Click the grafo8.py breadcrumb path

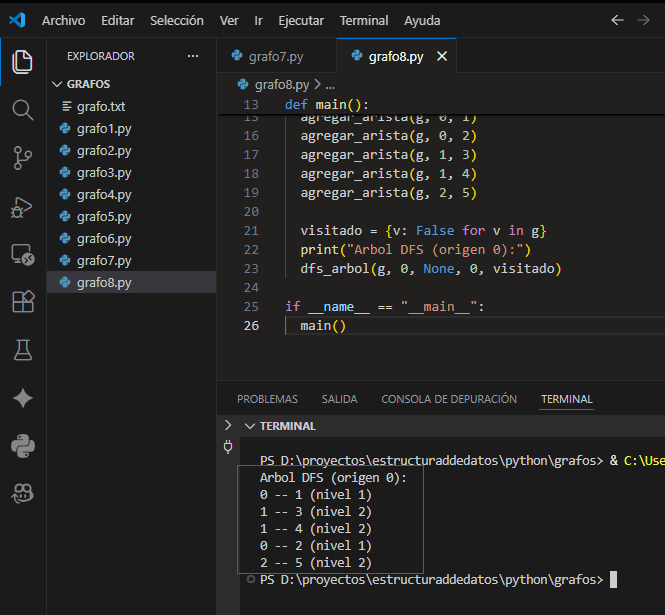[x=282, y=85]
